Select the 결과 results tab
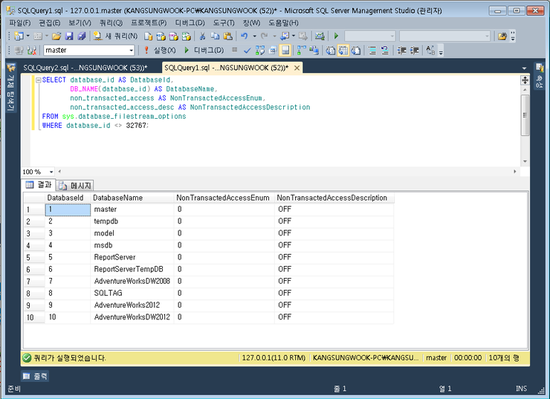 pyautogui.click(x=39, y=184)
